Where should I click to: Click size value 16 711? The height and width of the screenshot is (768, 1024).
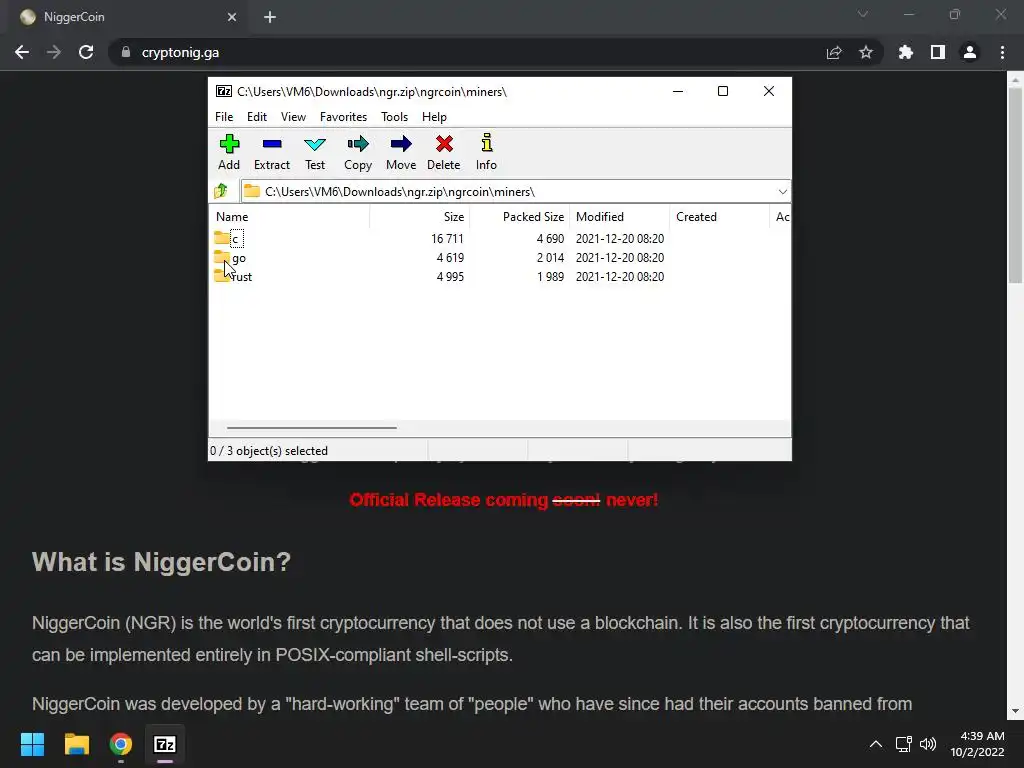[447, 239]
